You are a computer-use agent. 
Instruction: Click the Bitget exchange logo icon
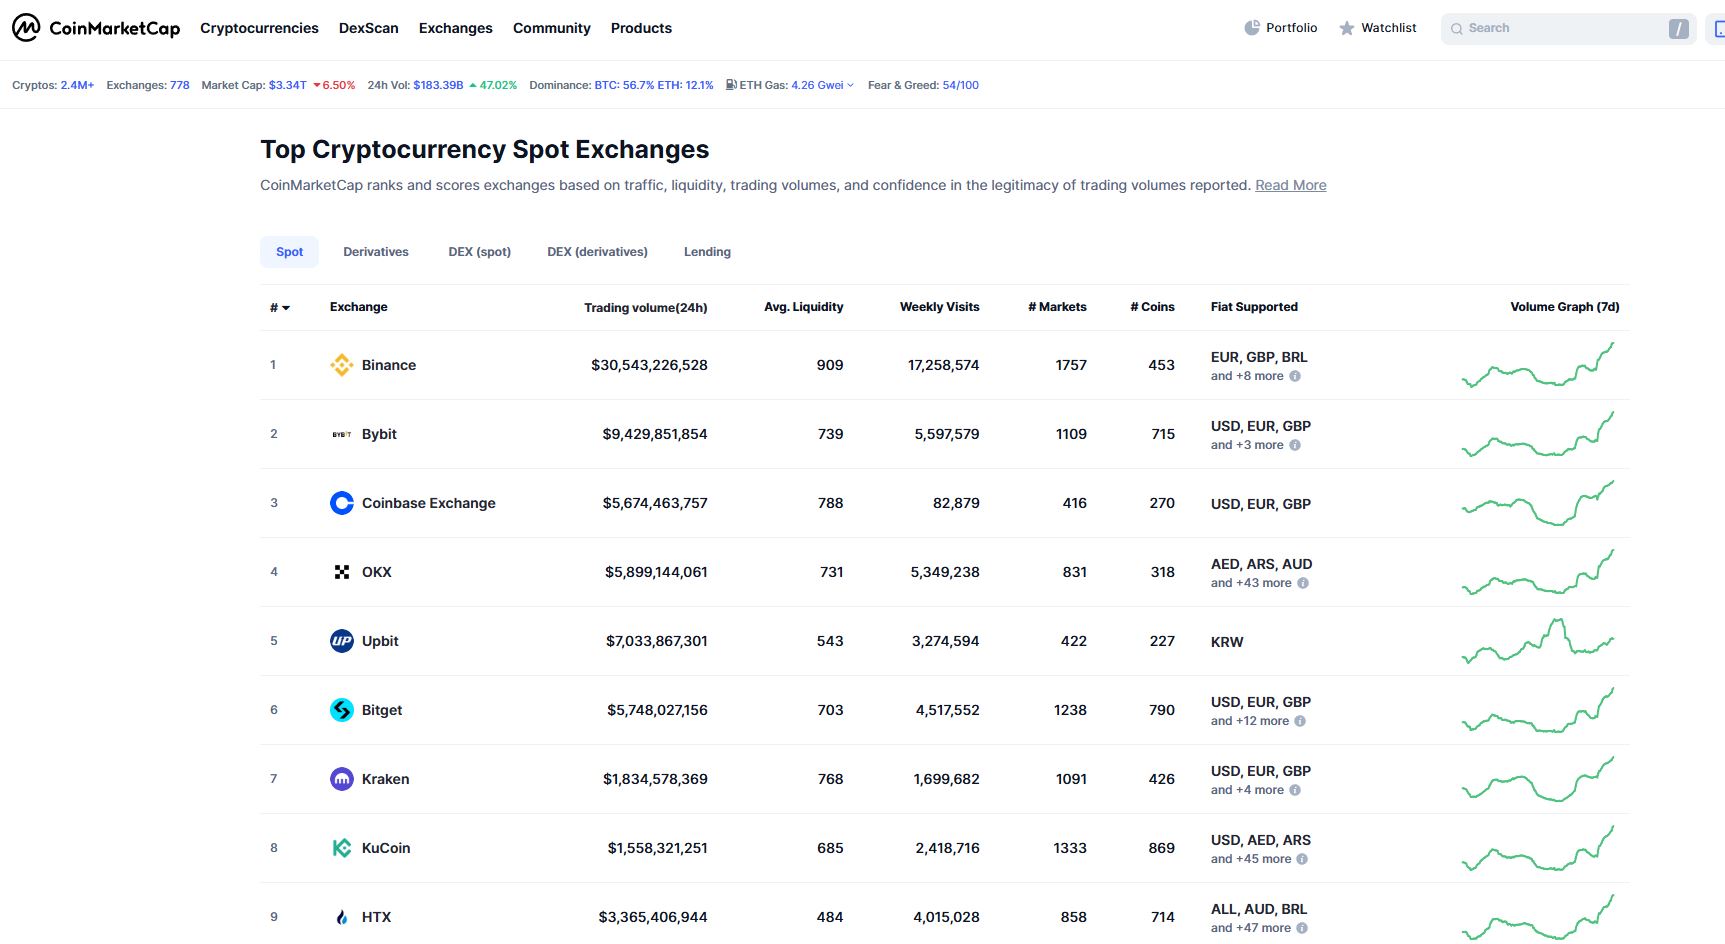point(342,710)
